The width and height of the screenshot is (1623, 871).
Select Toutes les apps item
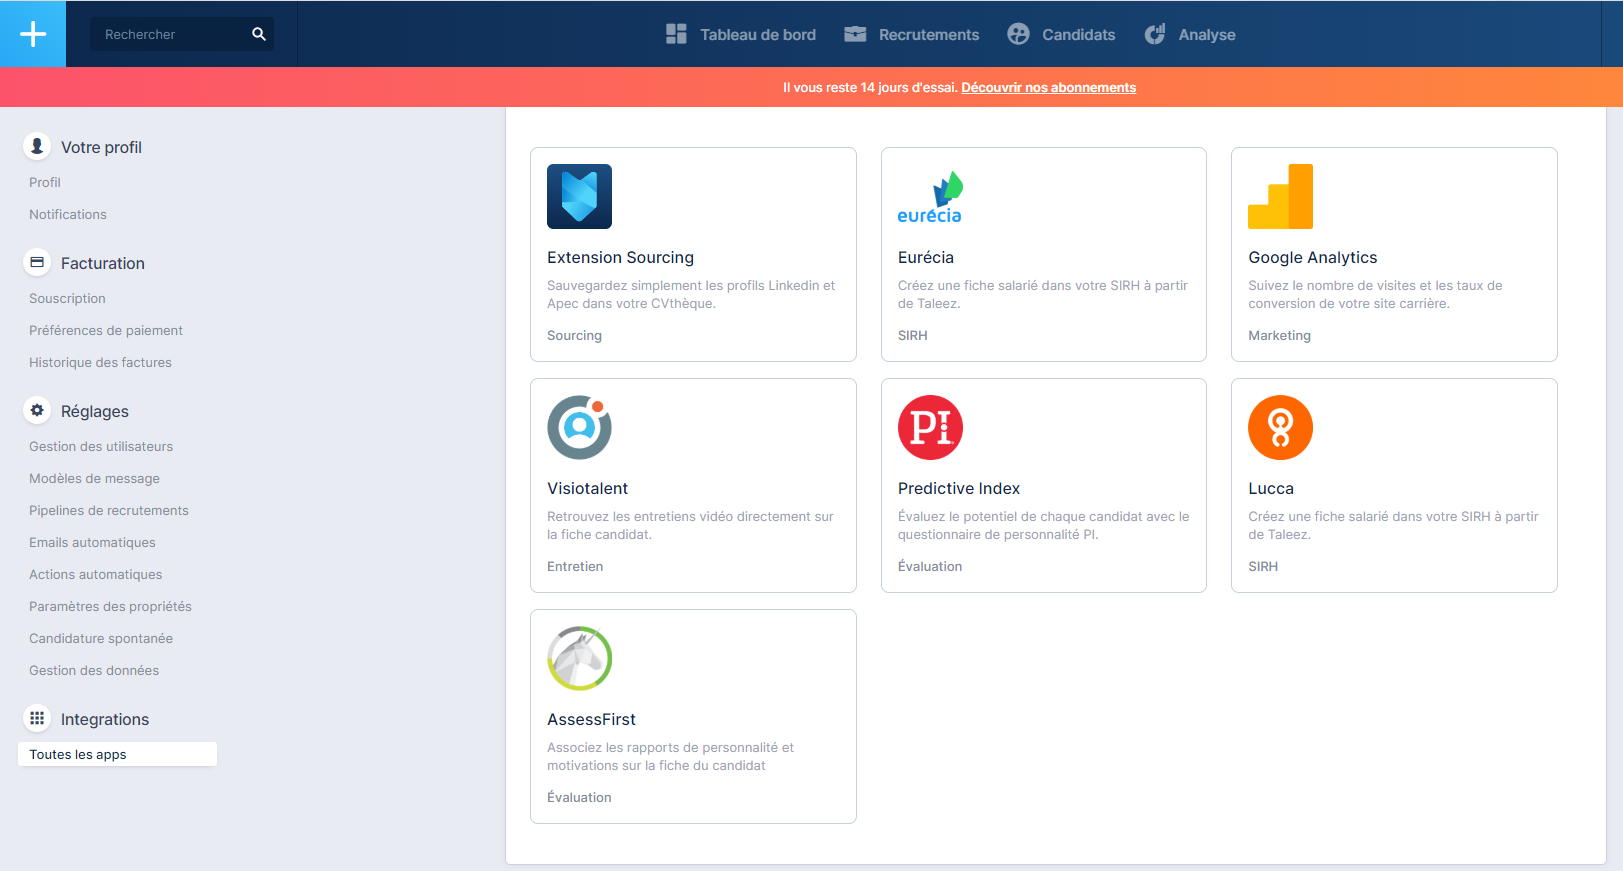click(117, 754)
